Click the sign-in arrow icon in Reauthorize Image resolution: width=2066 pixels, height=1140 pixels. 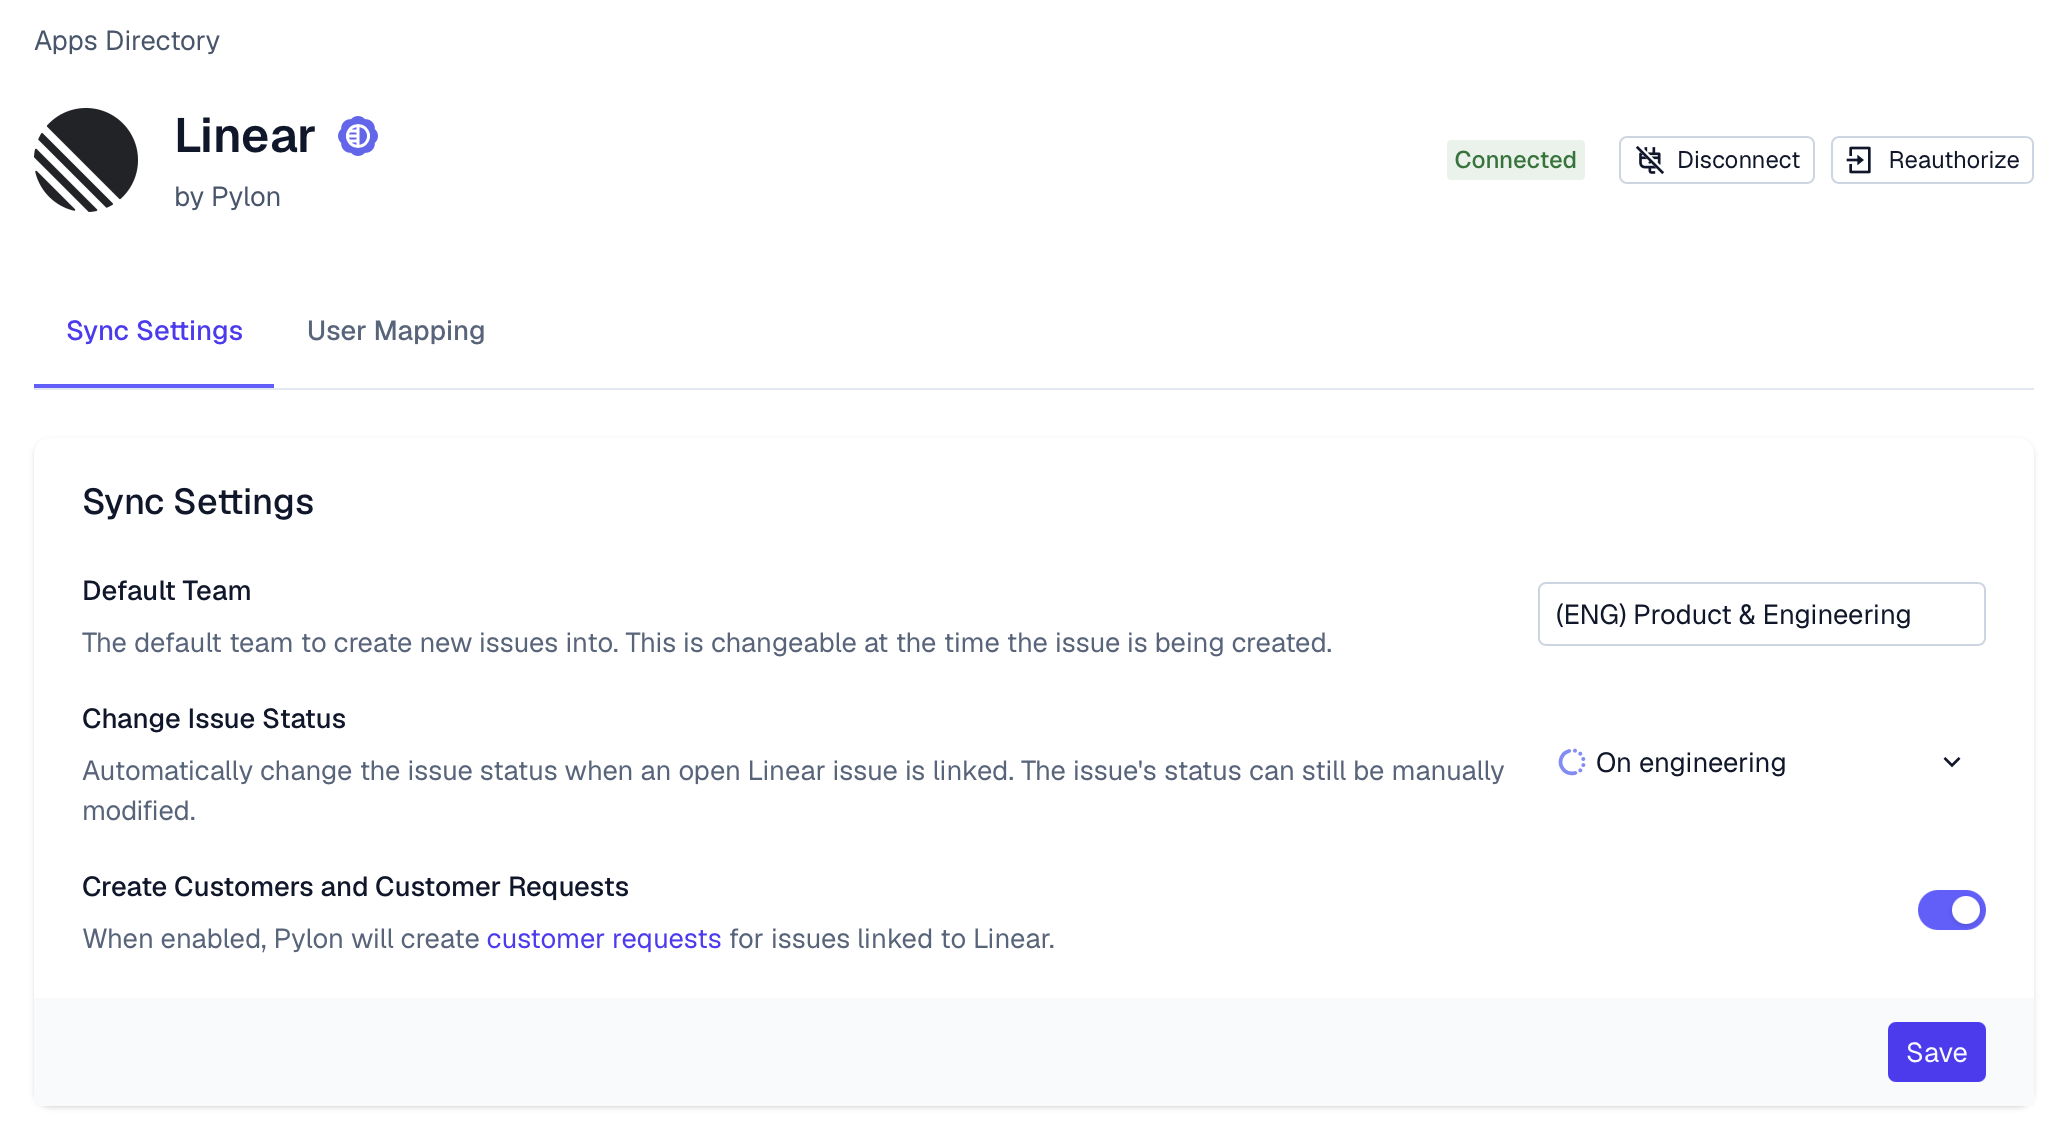[x=1859, y=160]
